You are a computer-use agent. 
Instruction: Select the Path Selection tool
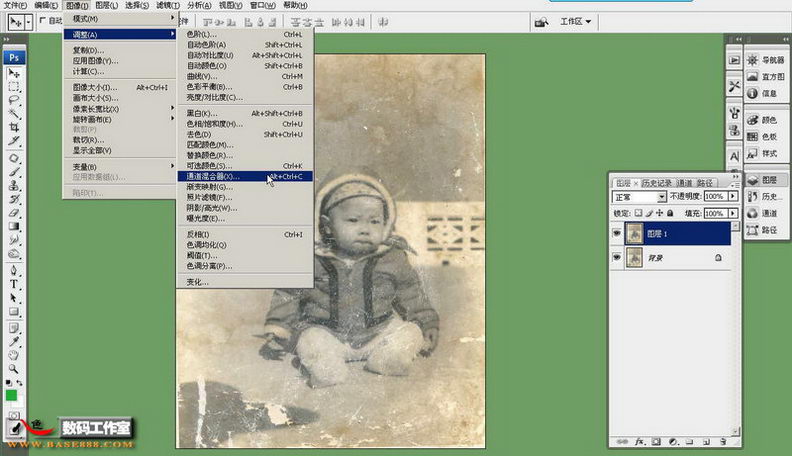(14, 298)
